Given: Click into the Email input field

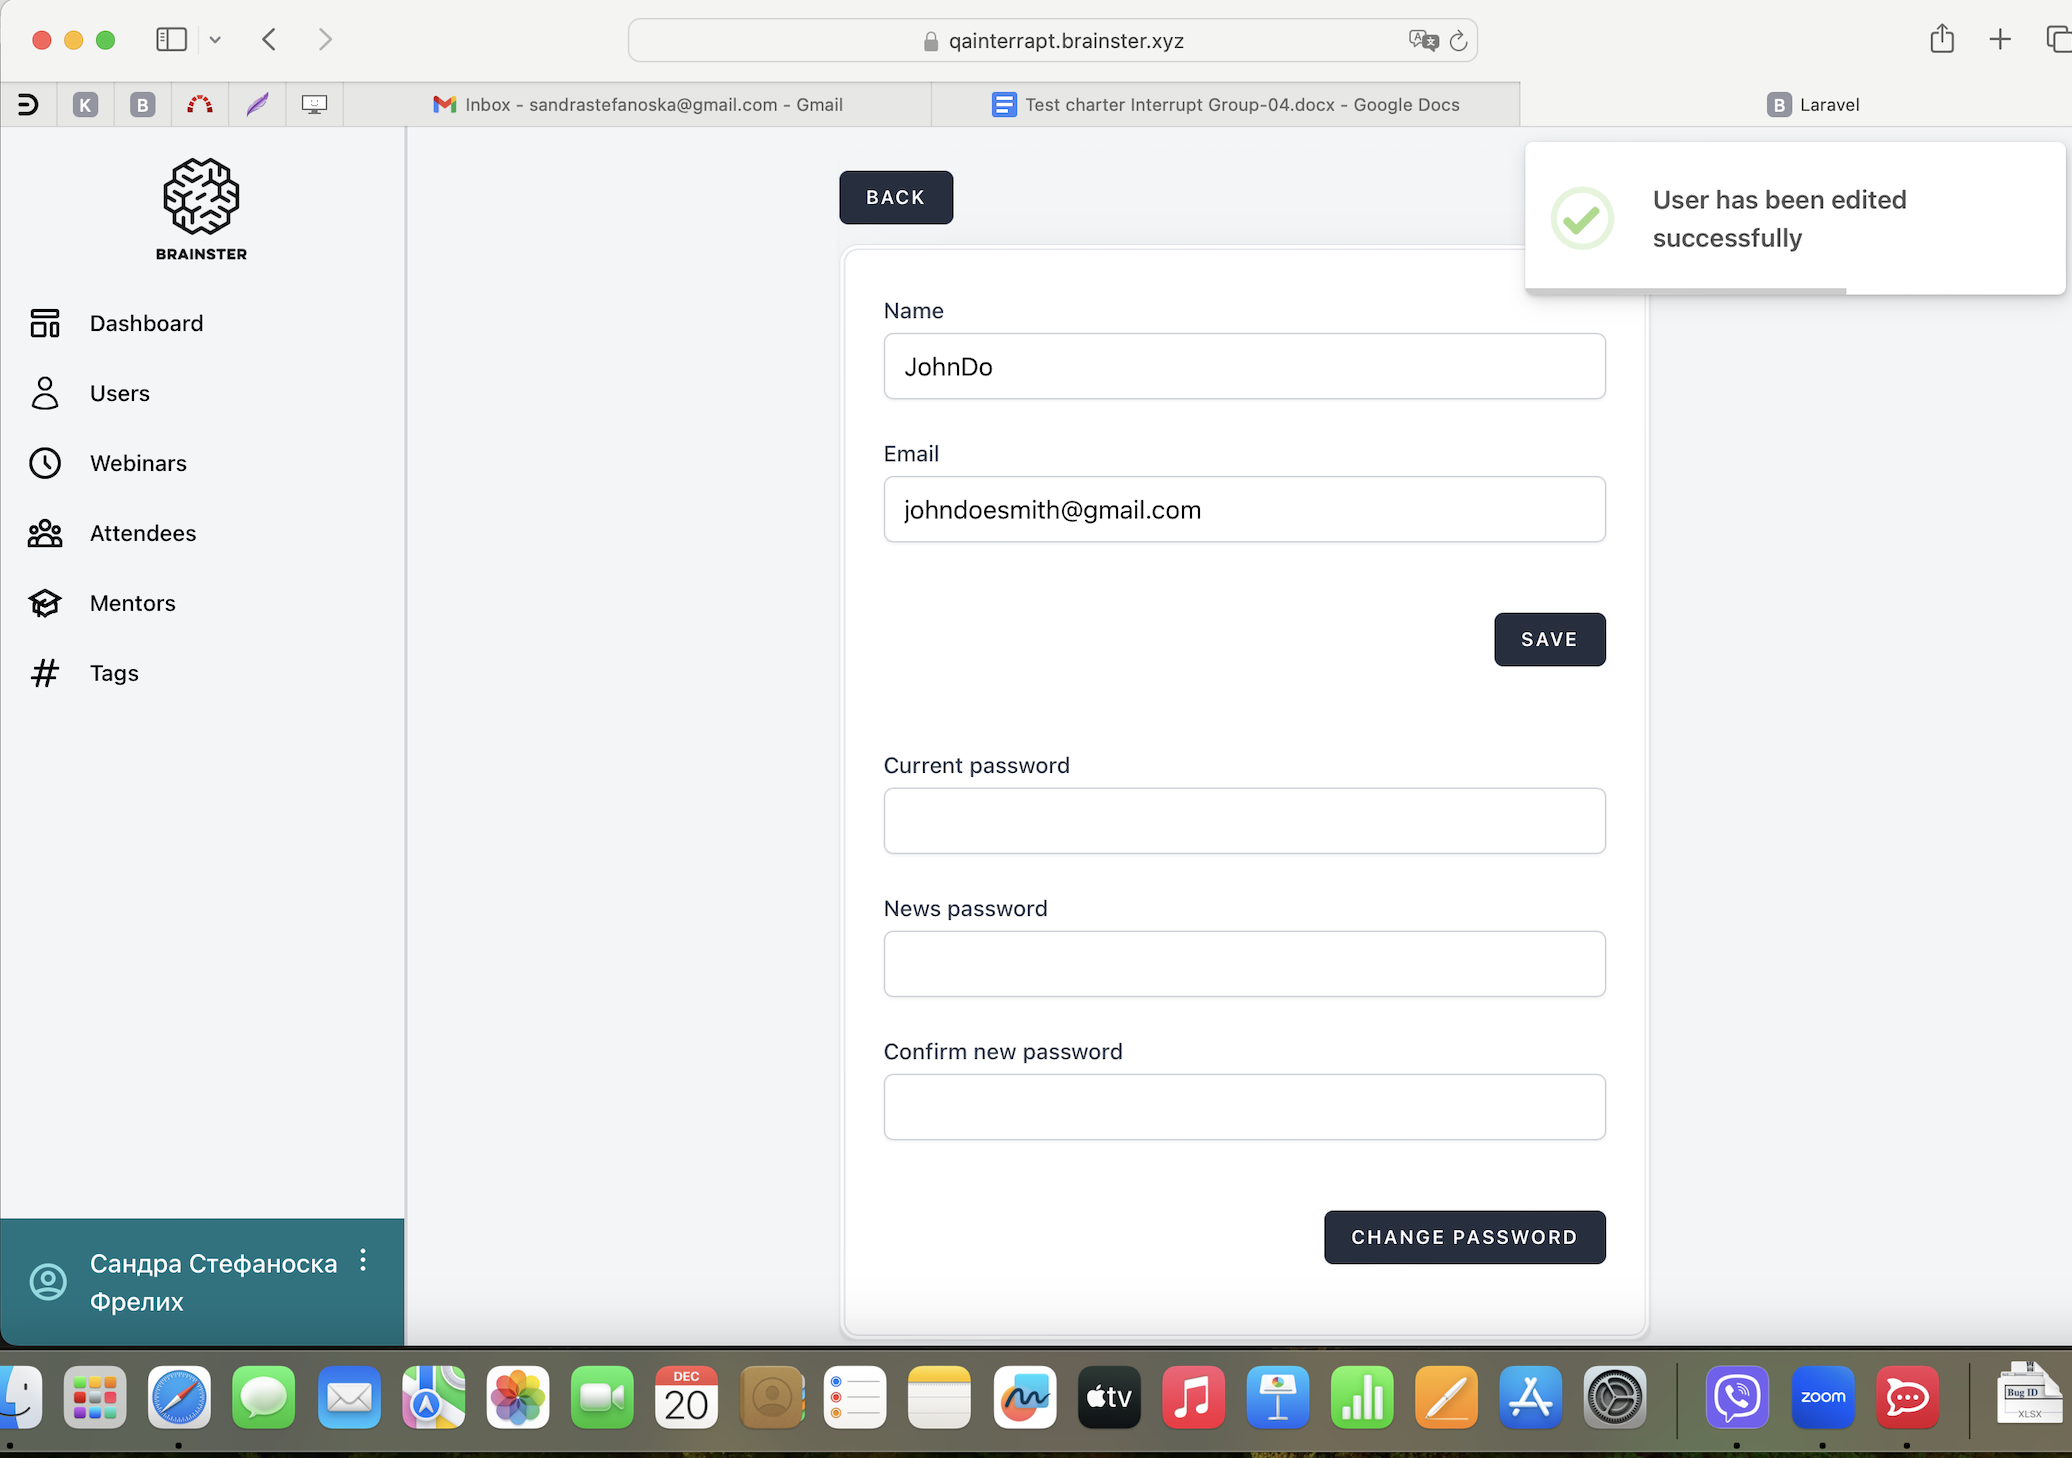Looking at the screenshot, I should click(1244, 509).
